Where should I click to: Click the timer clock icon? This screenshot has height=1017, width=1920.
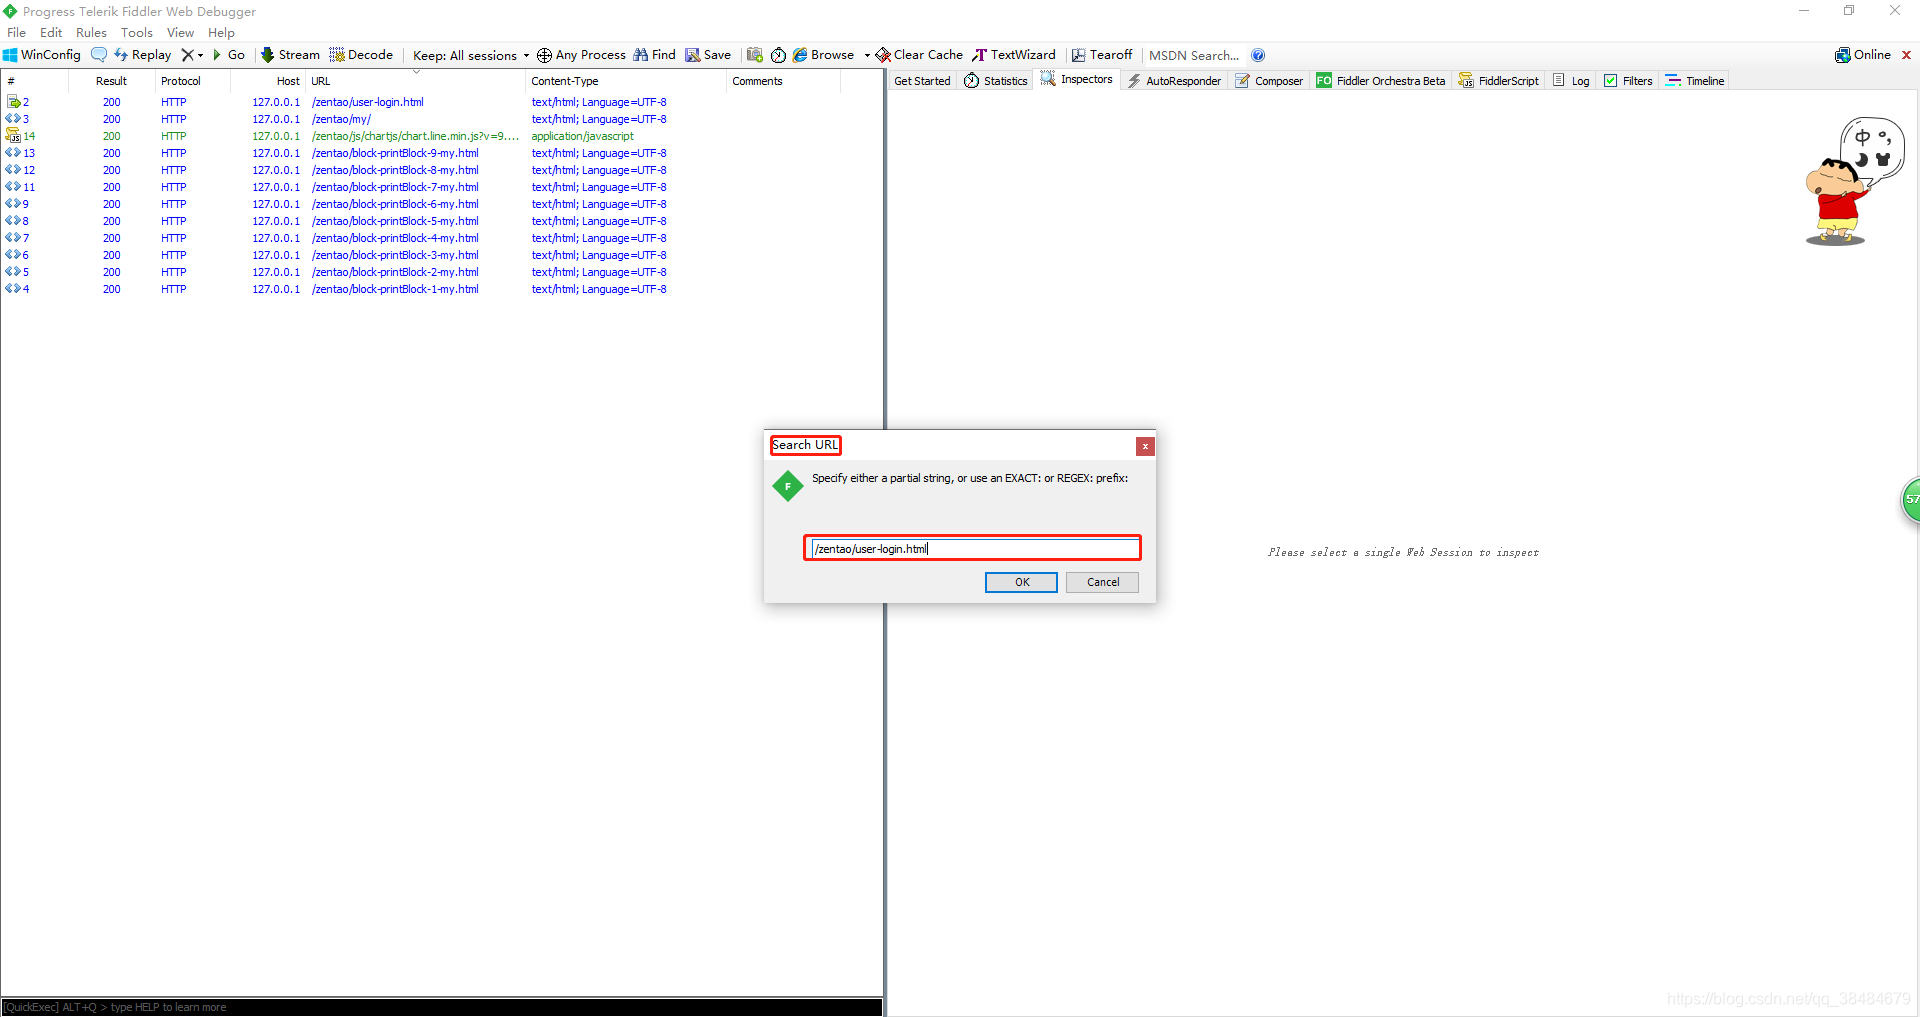778,55
